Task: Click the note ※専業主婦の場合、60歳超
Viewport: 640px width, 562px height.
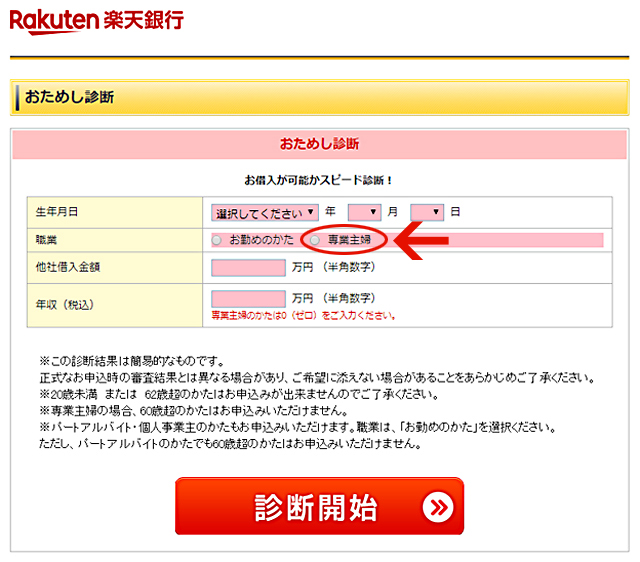Action: (193, 410)
